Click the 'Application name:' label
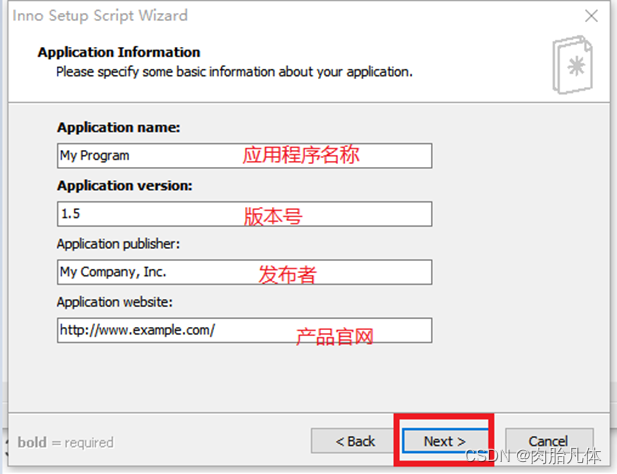 [x=118, y=127]
